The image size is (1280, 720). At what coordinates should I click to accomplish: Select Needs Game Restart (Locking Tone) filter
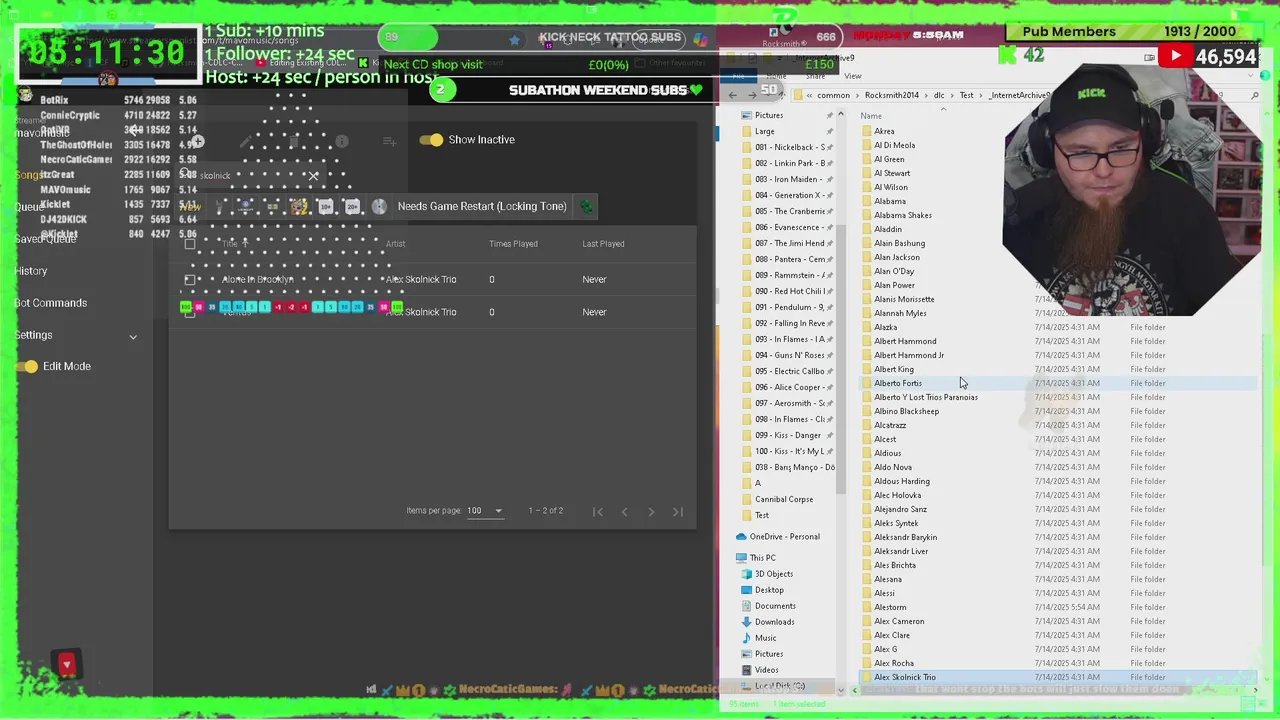482,206
